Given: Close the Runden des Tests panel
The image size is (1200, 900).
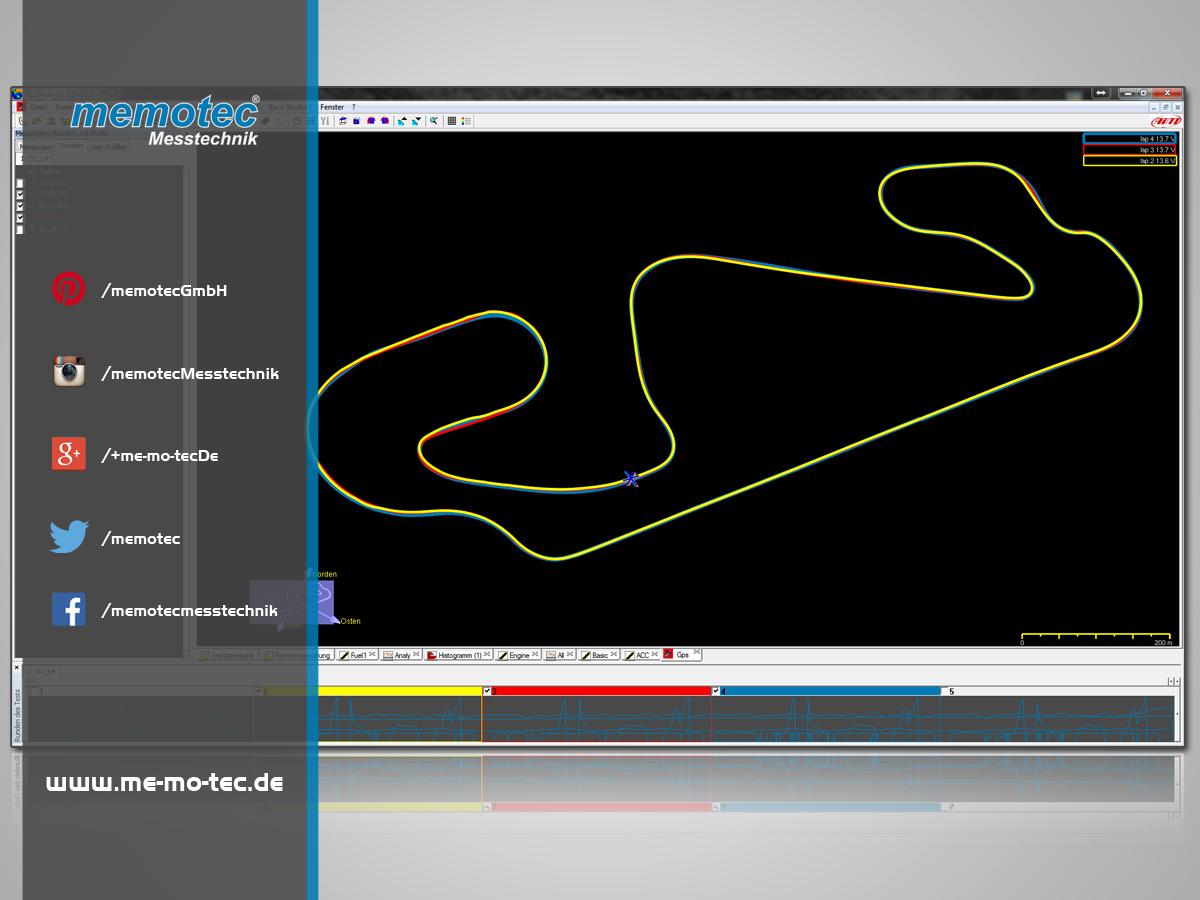Looking at the screenshot, I should pos(17,667).
